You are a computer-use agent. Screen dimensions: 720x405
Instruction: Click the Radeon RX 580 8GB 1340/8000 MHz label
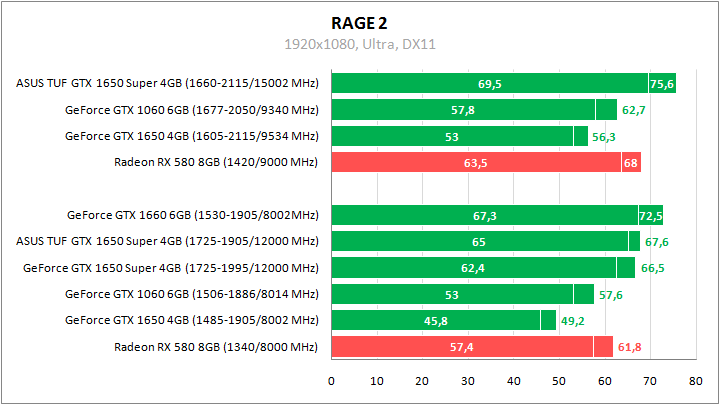[216, 347]
